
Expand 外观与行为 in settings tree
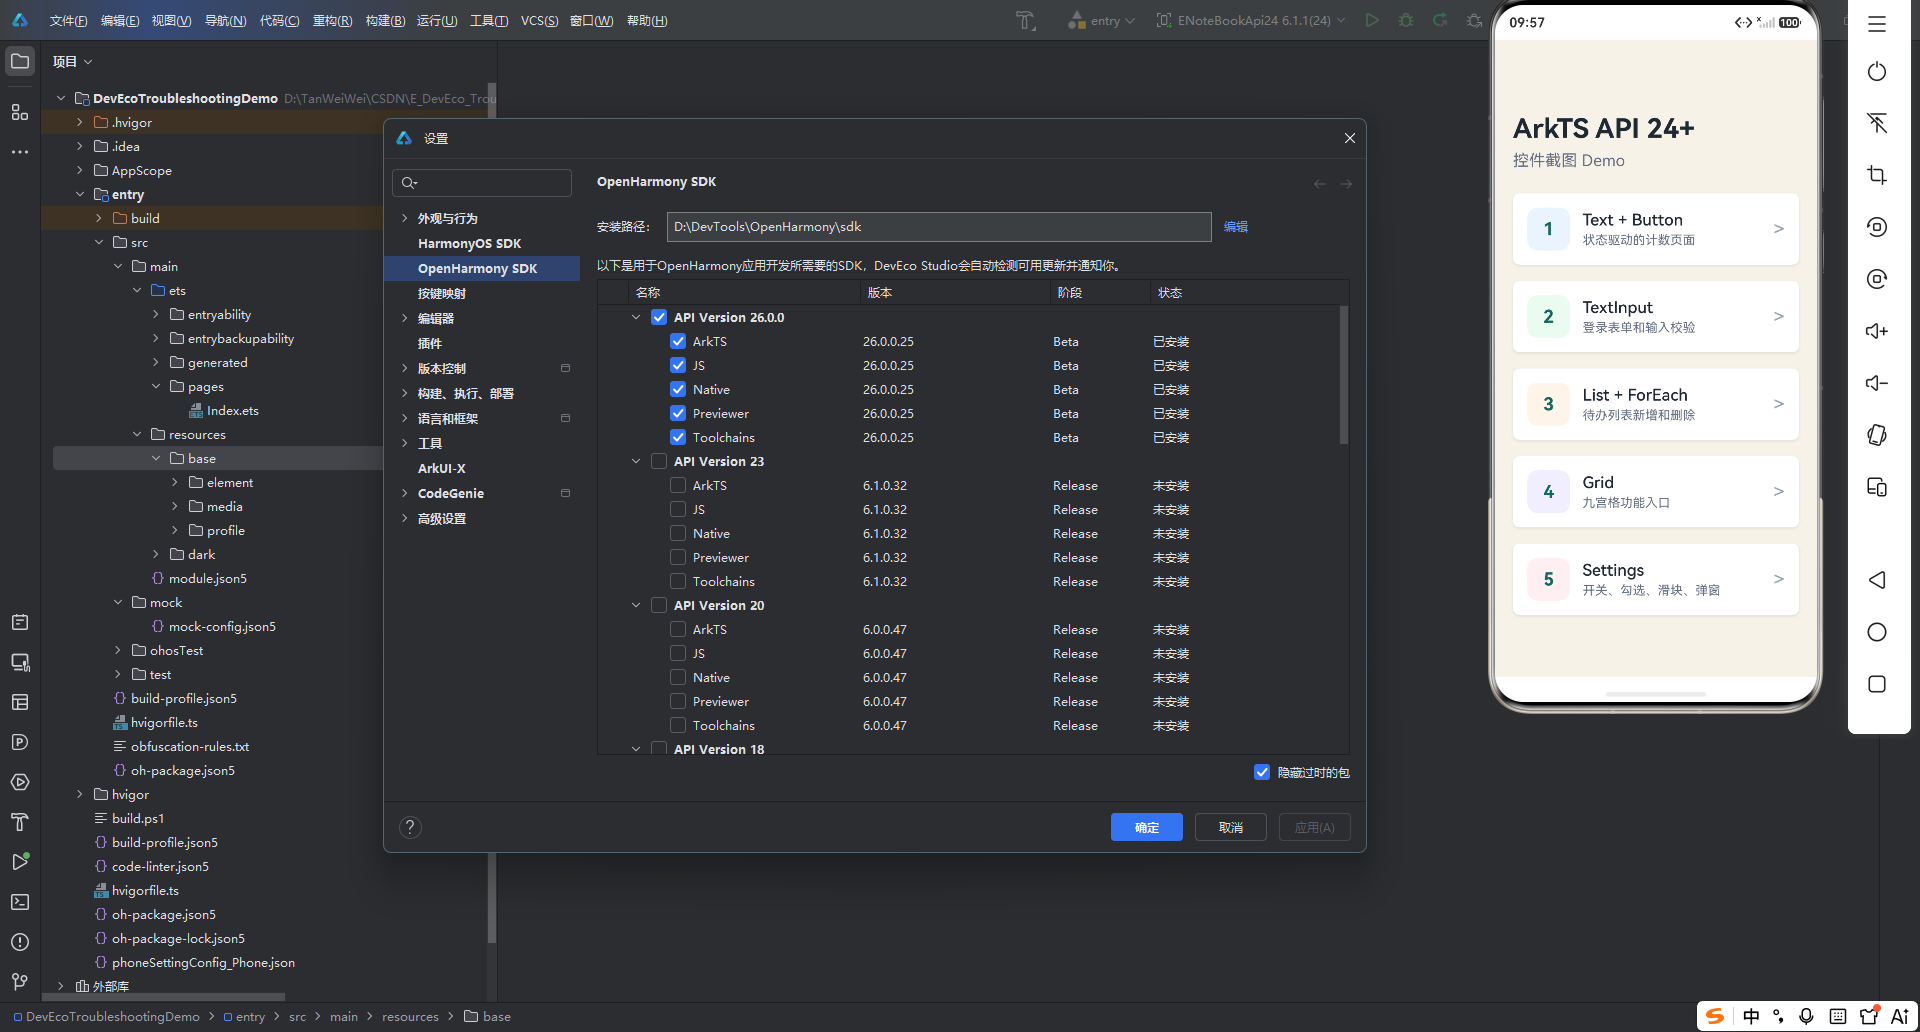(x=404, y=218)
